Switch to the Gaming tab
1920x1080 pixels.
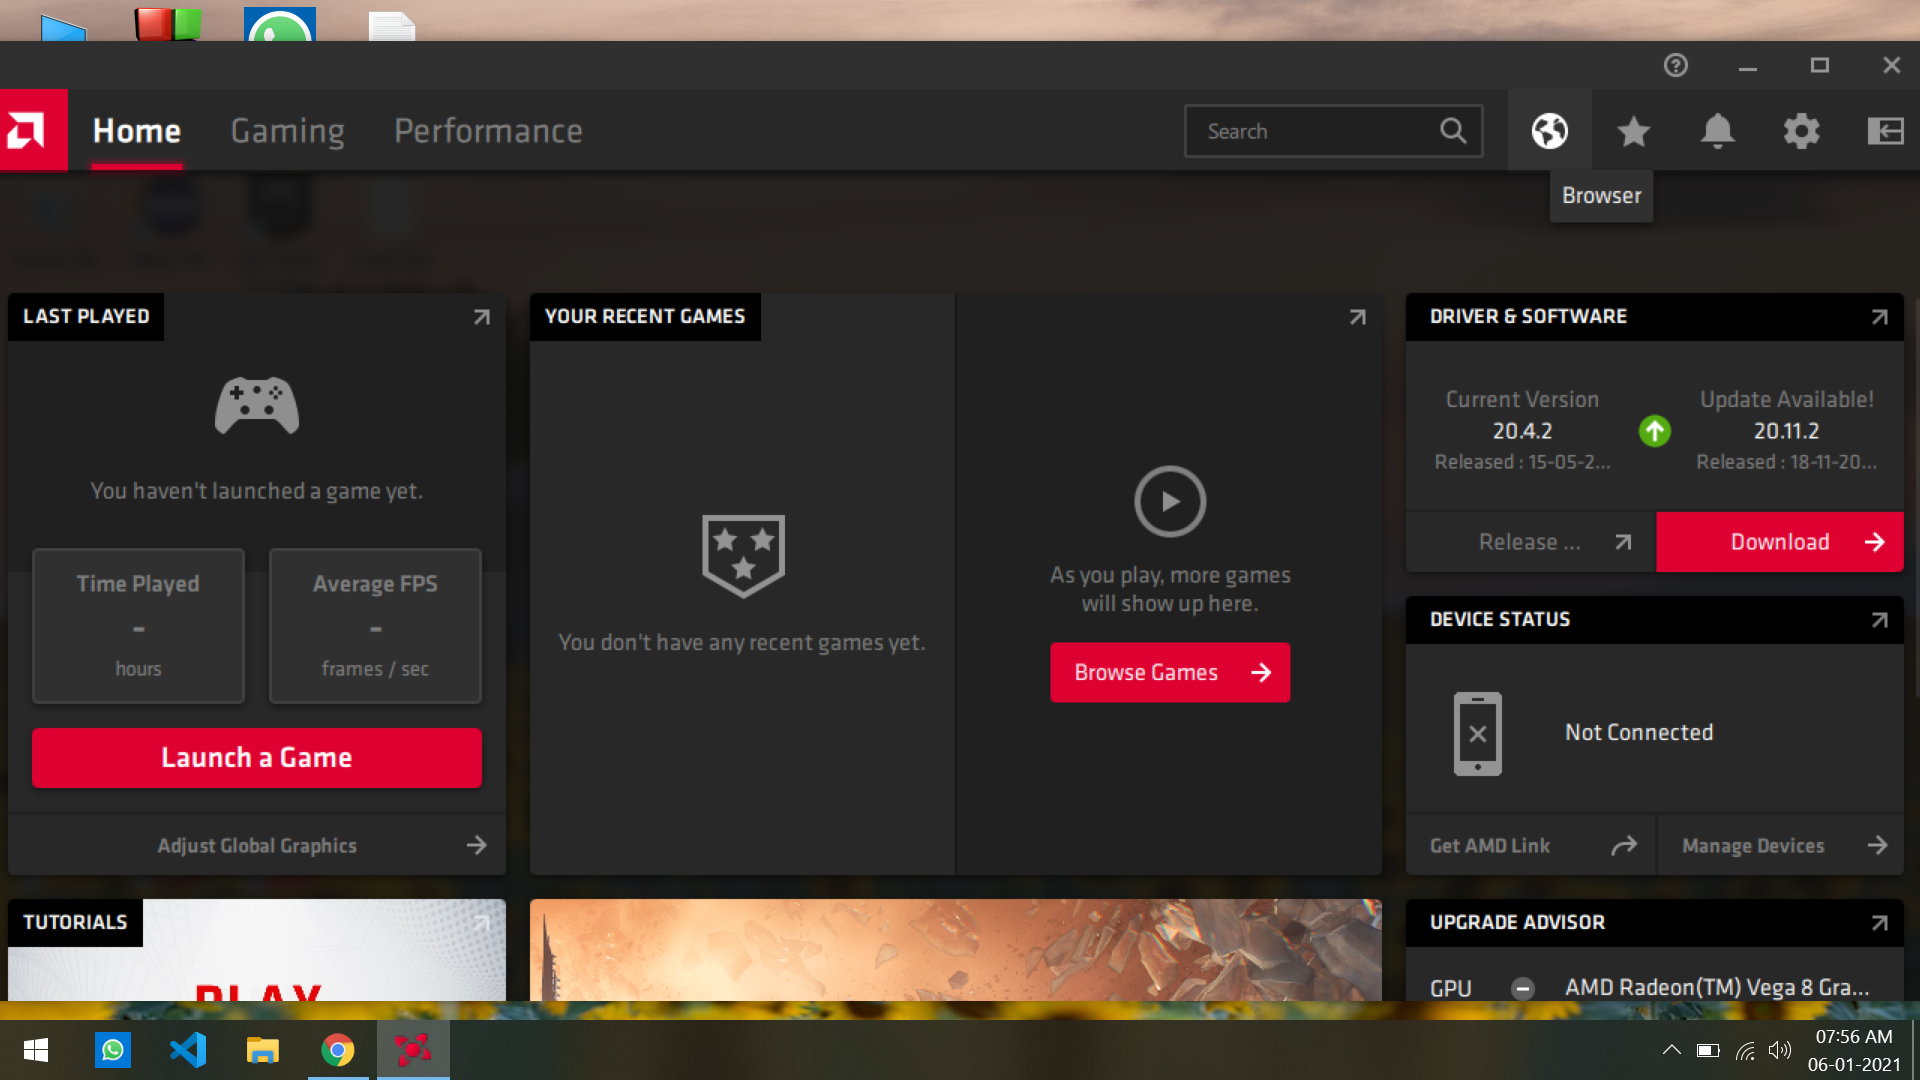pyautogui.click(x=287, y=131)
